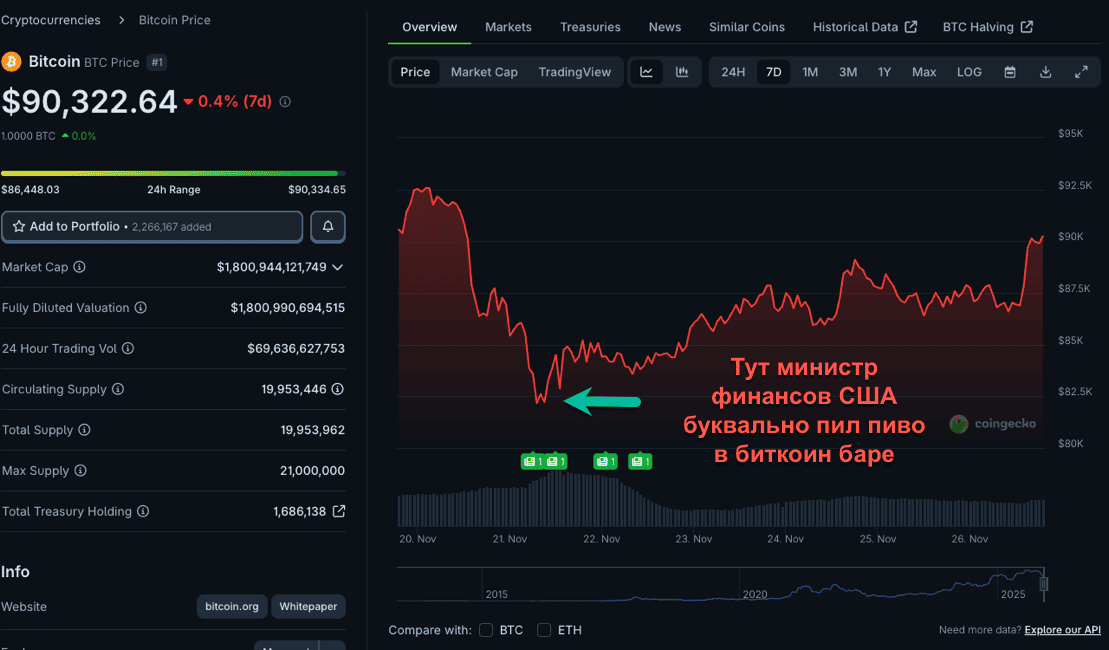Open the Markets tab
Screen dimensions: 1109x650
pos(508,27)
